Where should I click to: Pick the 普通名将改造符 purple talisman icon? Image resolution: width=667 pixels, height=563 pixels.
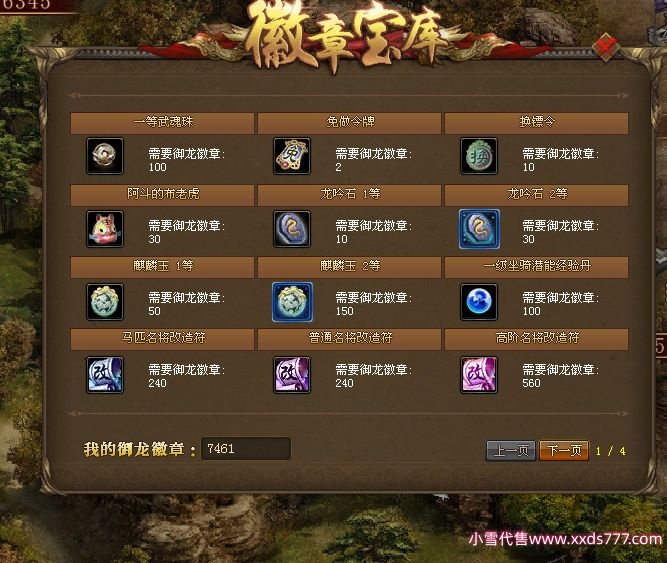click(x=292, y=375)
